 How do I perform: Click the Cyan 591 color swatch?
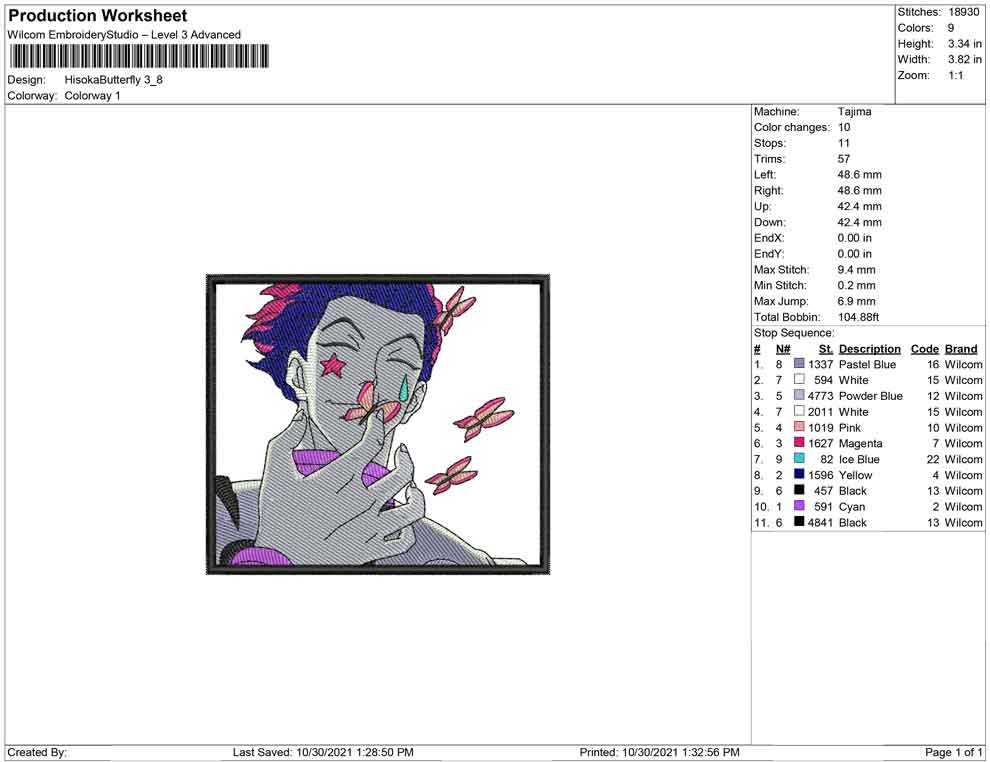(x=799, y=506)
